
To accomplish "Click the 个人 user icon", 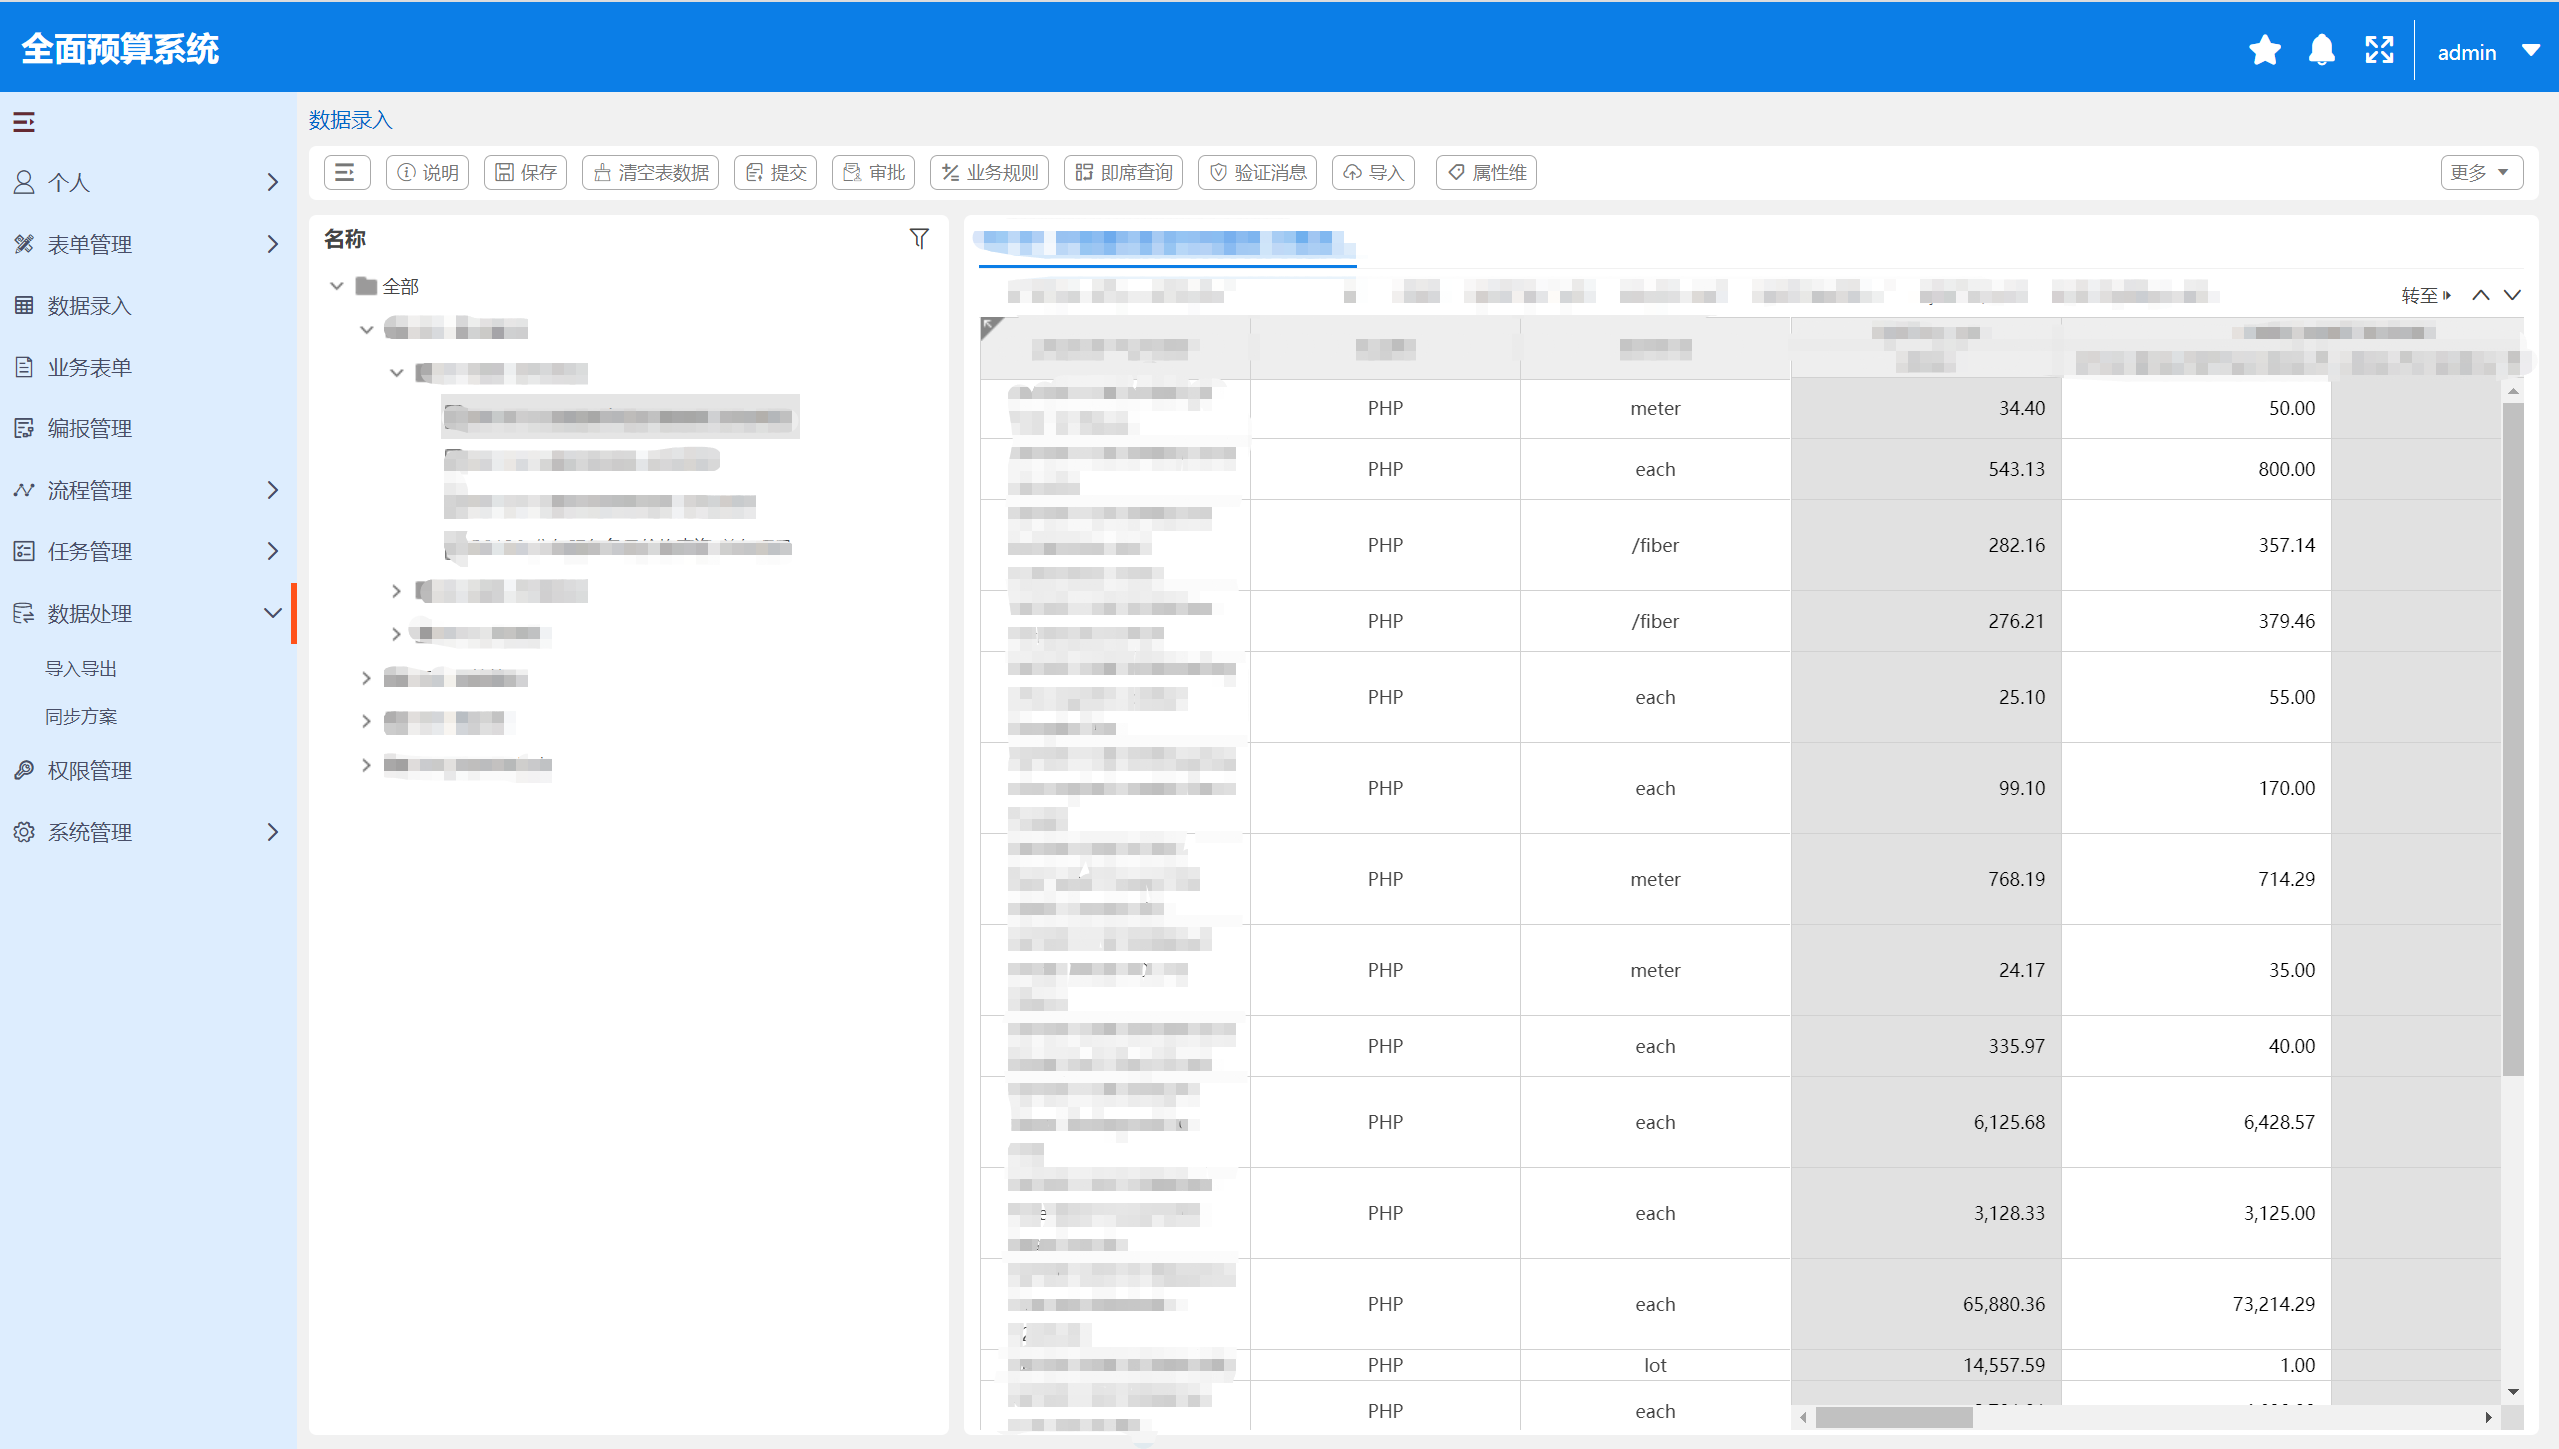I will [24, 182].
